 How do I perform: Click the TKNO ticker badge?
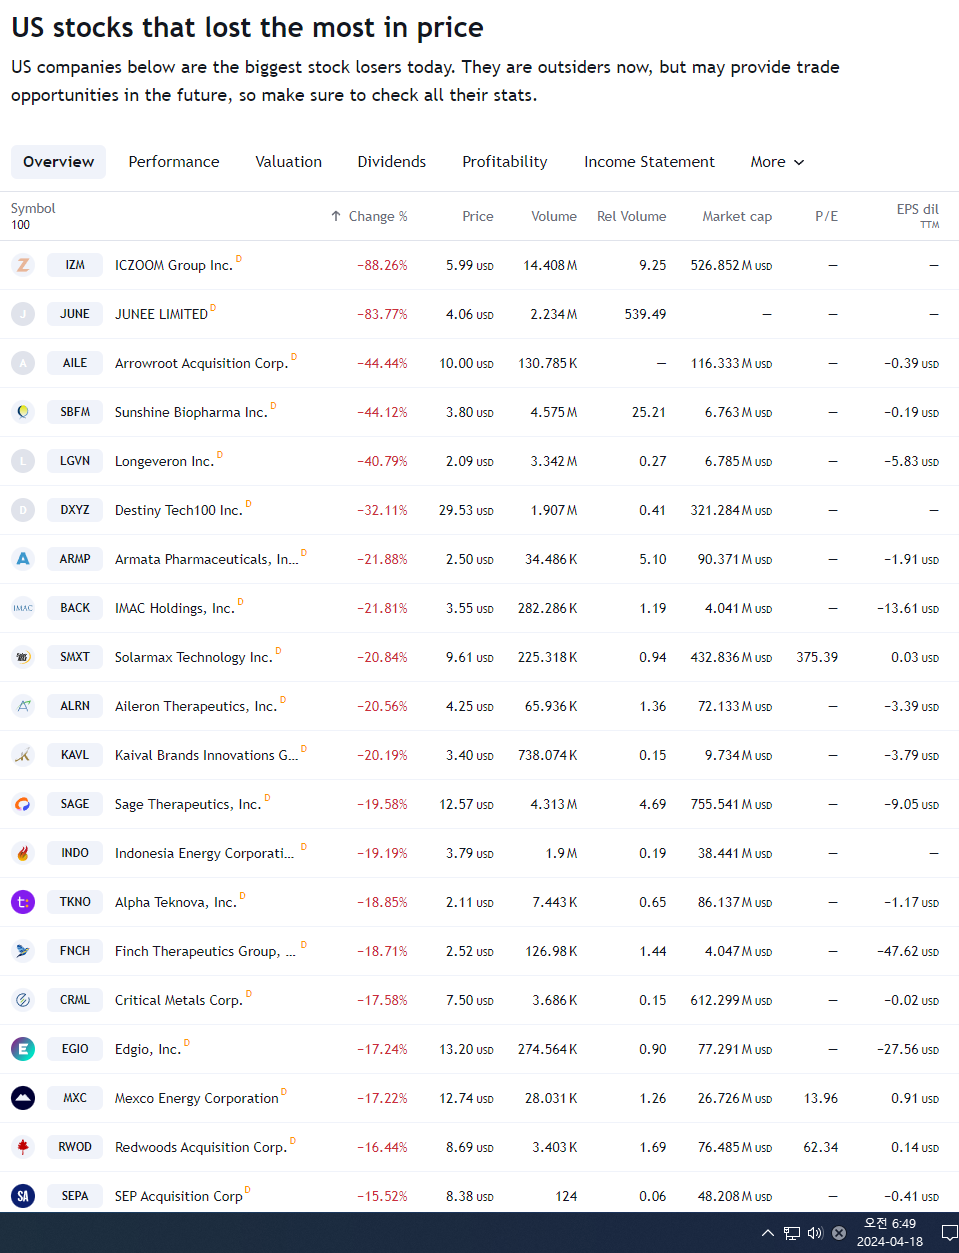pyautogui.click(x=75, y=902)
